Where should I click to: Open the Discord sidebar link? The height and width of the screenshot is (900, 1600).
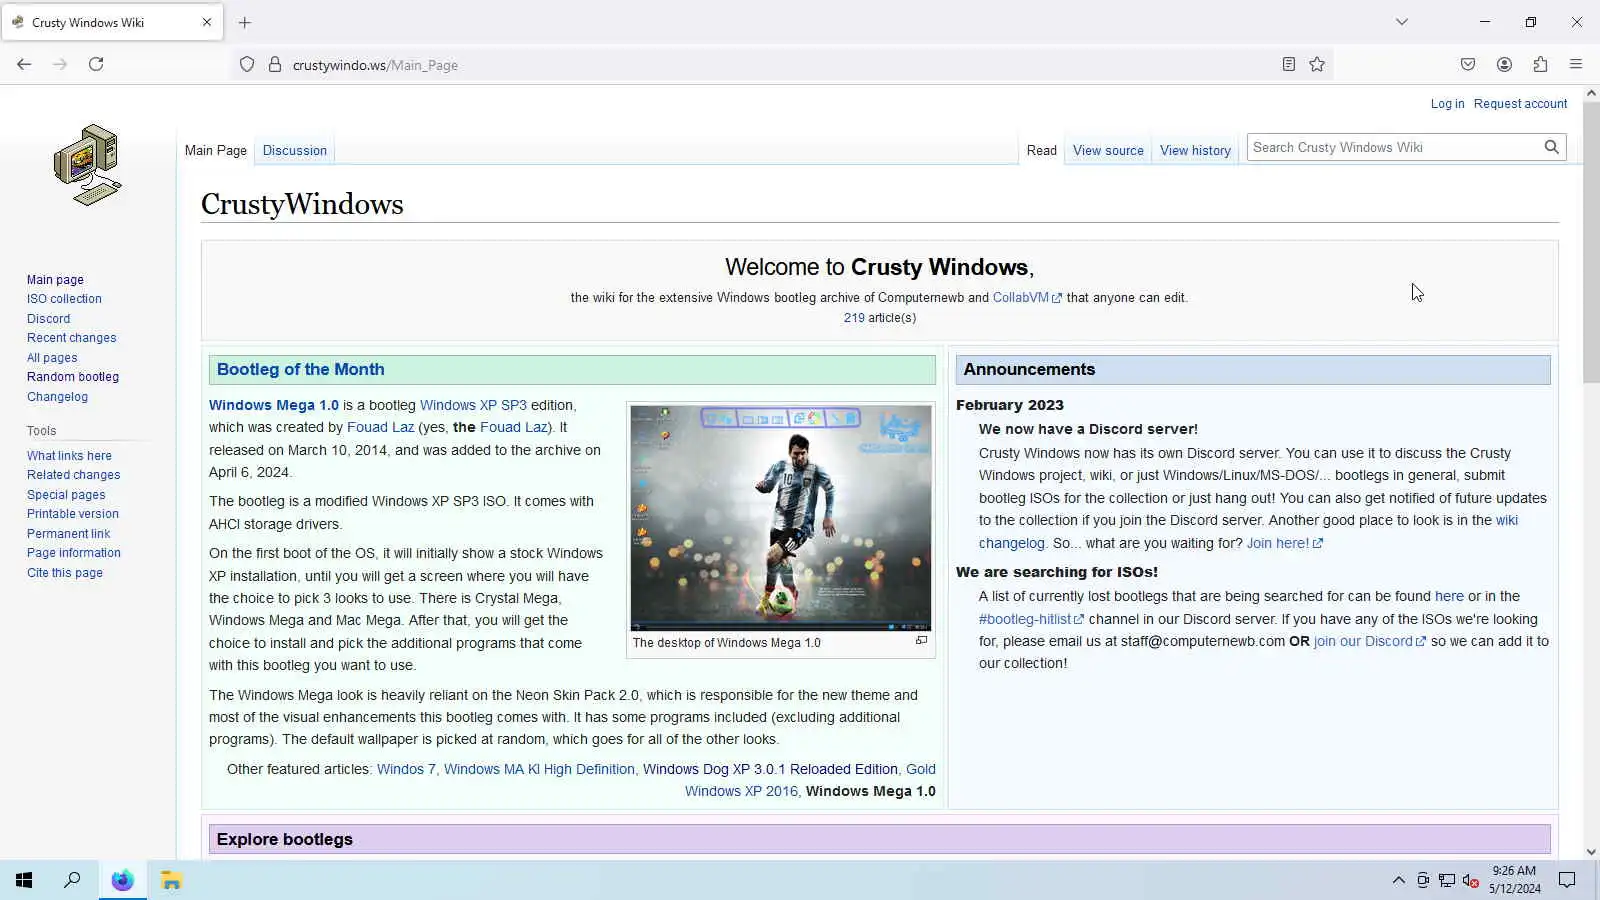pyautogui.click(x=48, y=318)
